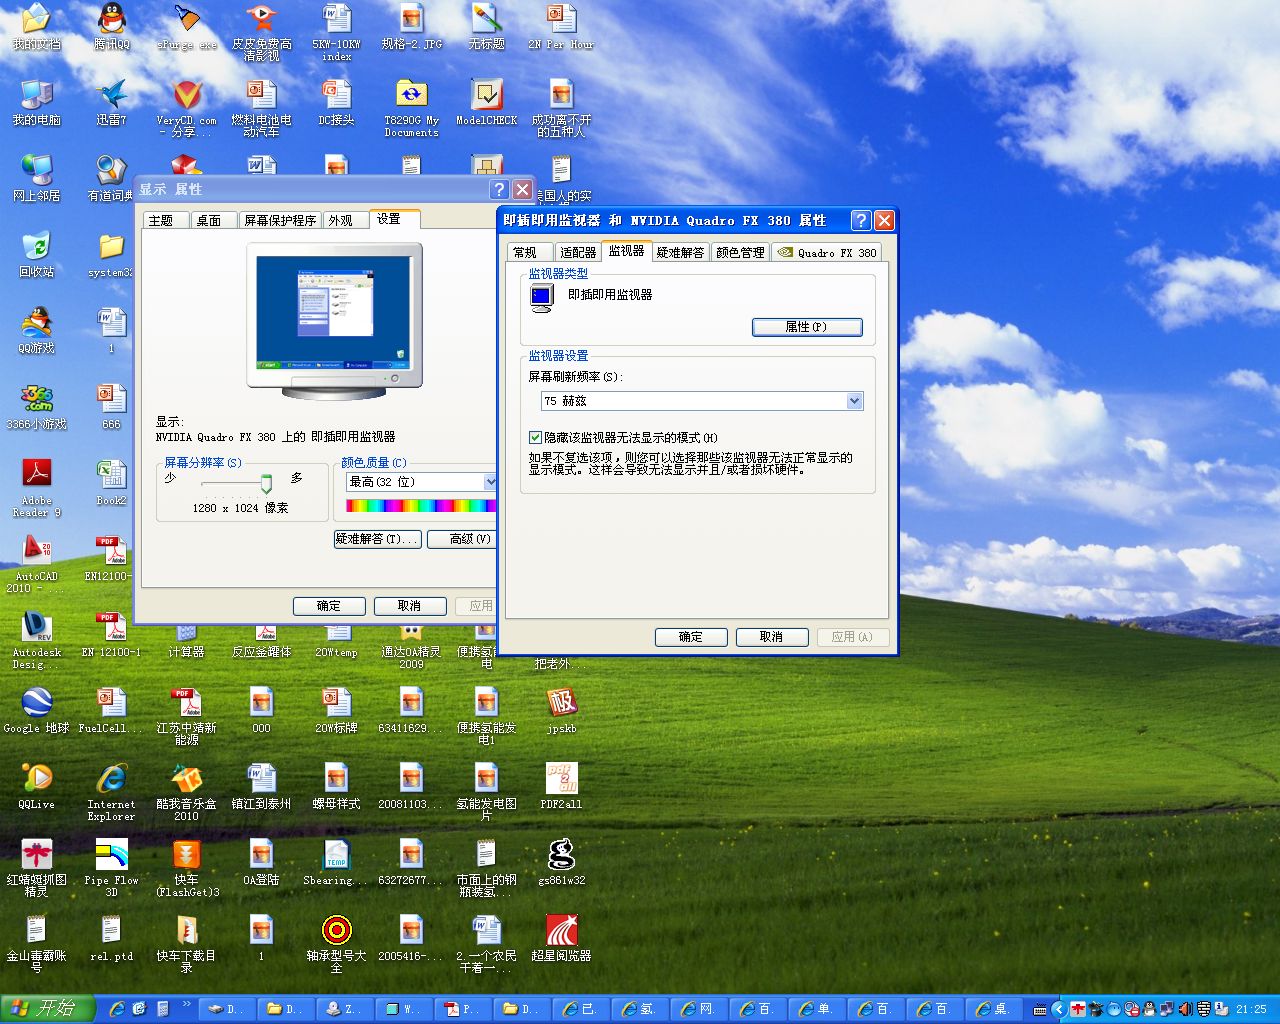This screenshot has height=1024, width=1280.
Task: Open the 超星阅览器 desktop icon
Action: click(x=561, y=938)
